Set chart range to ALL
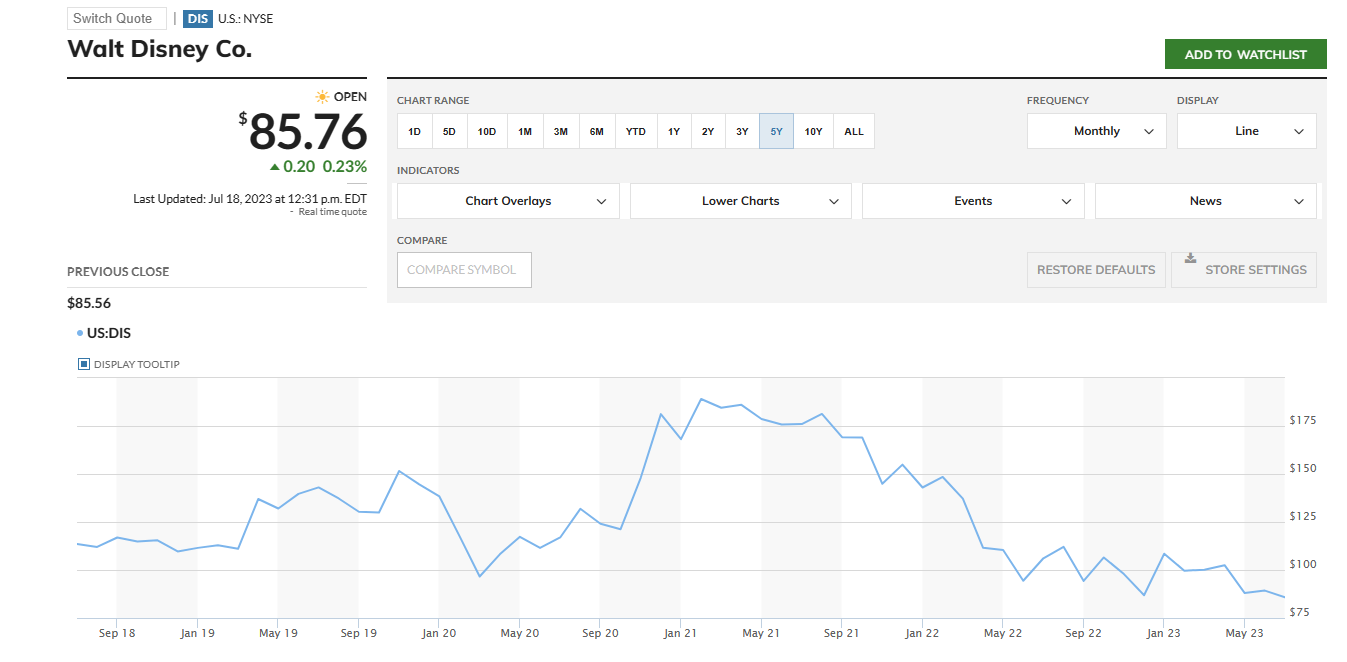The height and width of the screenshot is (662, 1347). point(854,131)
